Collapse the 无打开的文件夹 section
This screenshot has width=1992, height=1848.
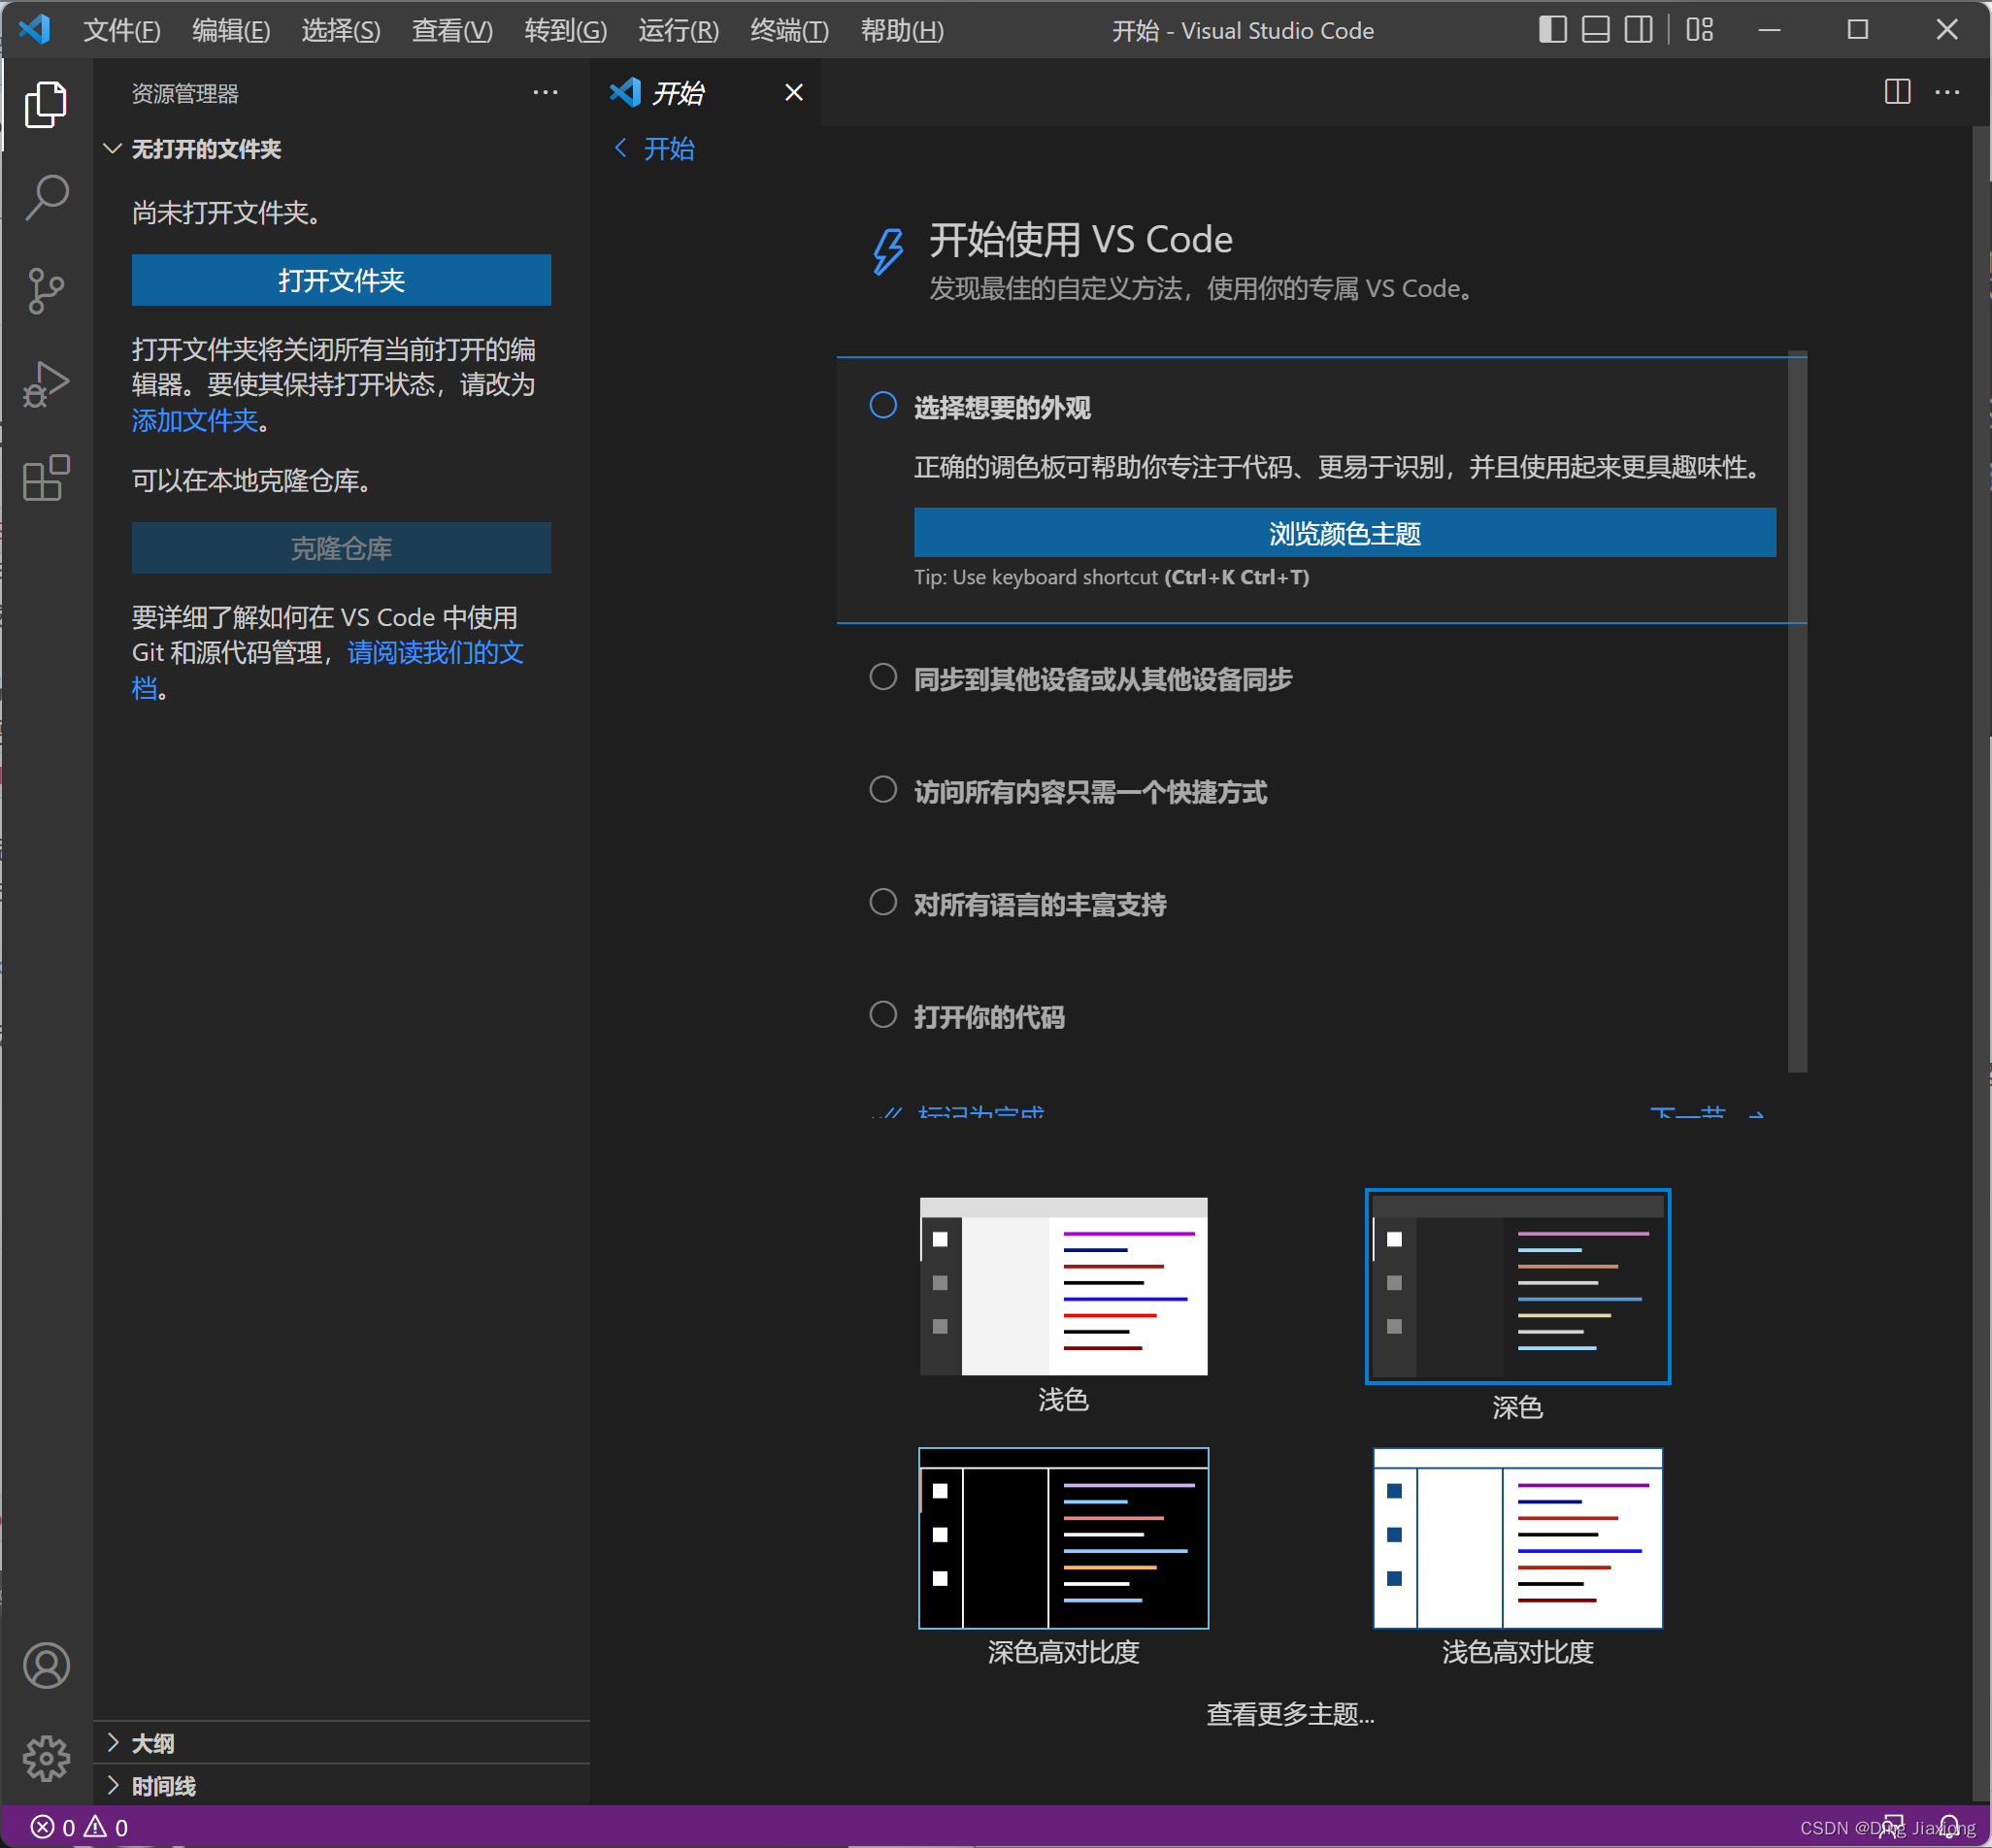pyautogui.click(x=341, y=149)
